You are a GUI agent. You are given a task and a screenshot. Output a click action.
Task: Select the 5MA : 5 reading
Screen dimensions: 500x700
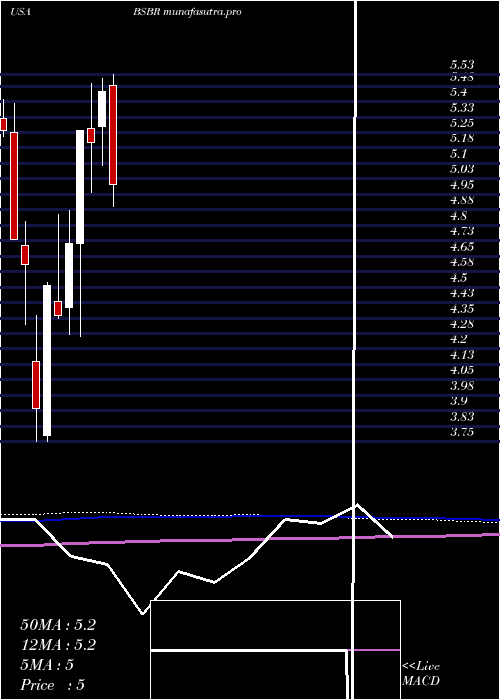(x=47, y=665)
